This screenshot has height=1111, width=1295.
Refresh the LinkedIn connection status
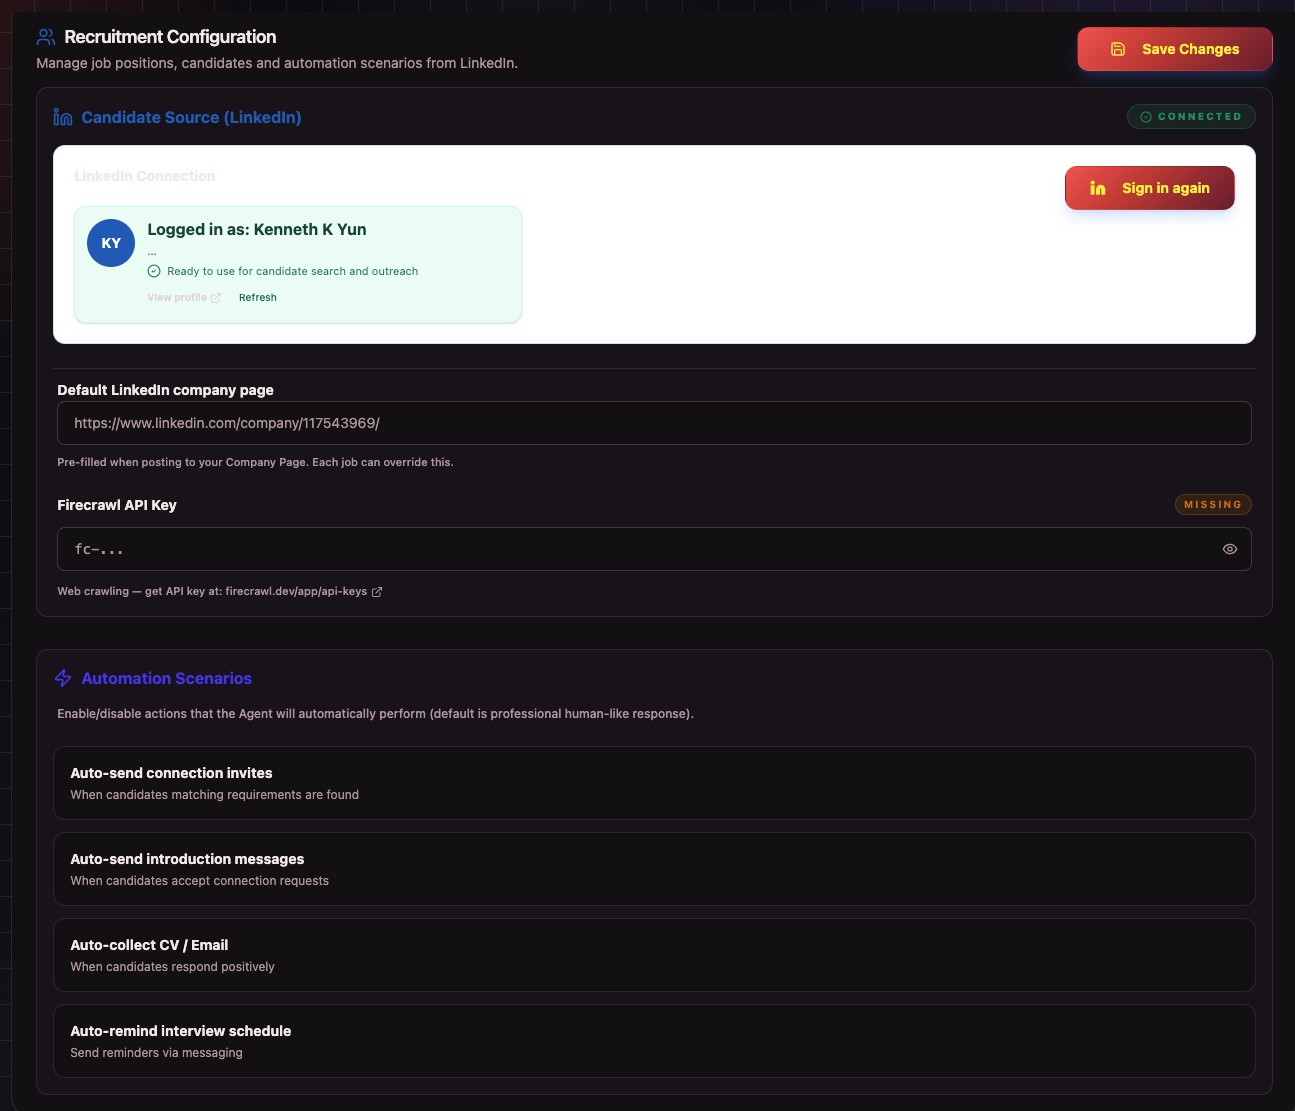point(258,298)
